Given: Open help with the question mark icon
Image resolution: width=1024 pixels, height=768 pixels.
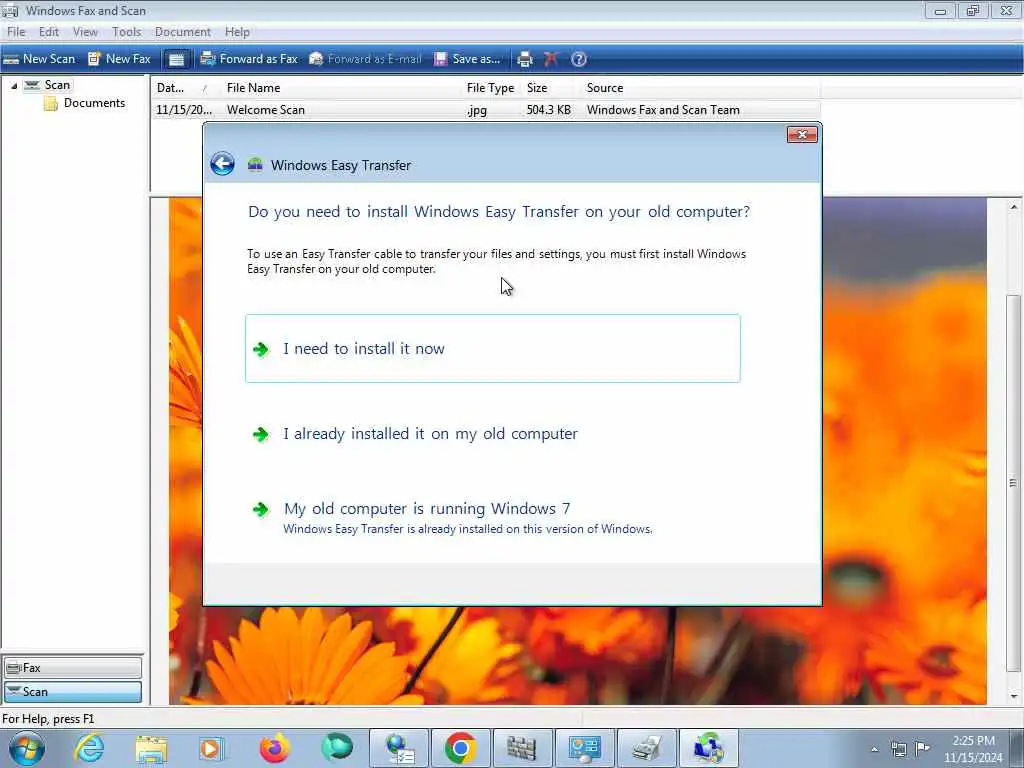Looking at the screenshot, I should click(x=579, y=59).
